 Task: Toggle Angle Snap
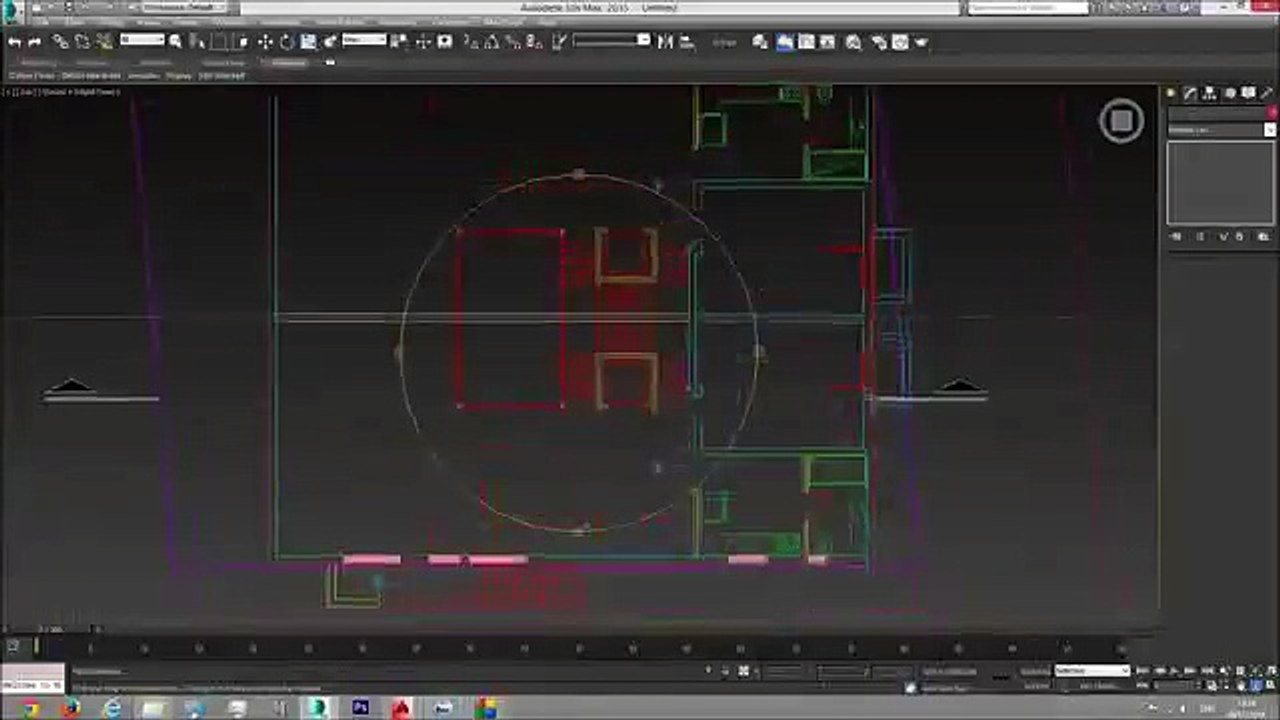tap(492, 42)
